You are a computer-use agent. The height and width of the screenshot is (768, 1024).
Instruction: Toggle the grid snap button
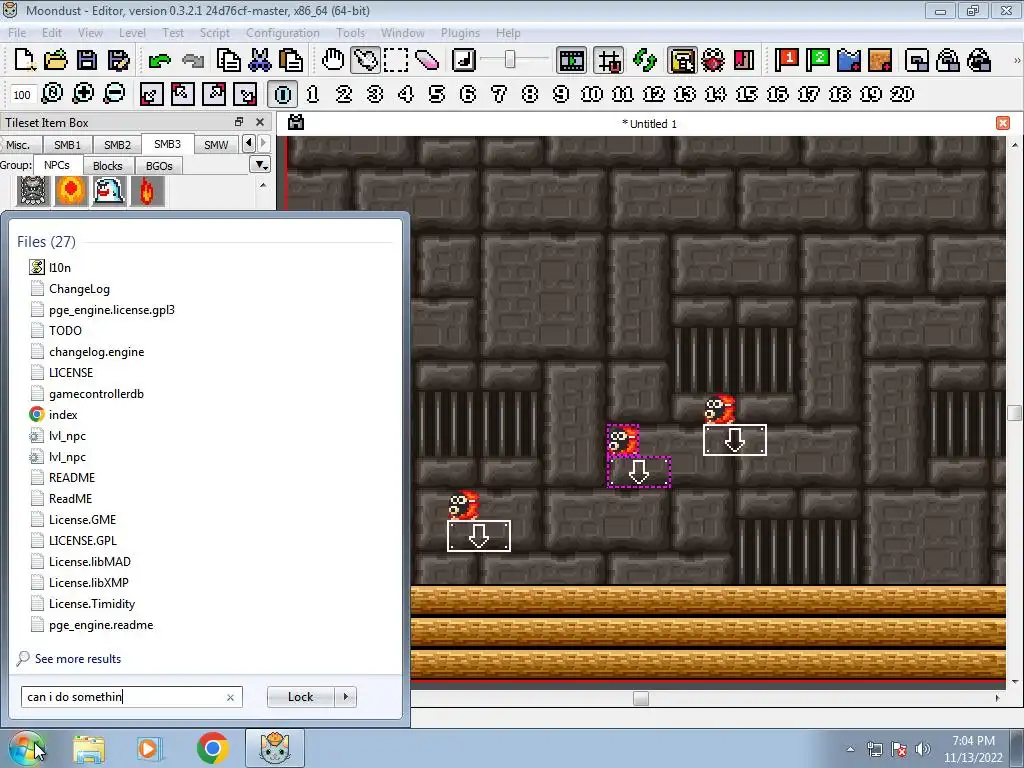(x=608, y=61)
